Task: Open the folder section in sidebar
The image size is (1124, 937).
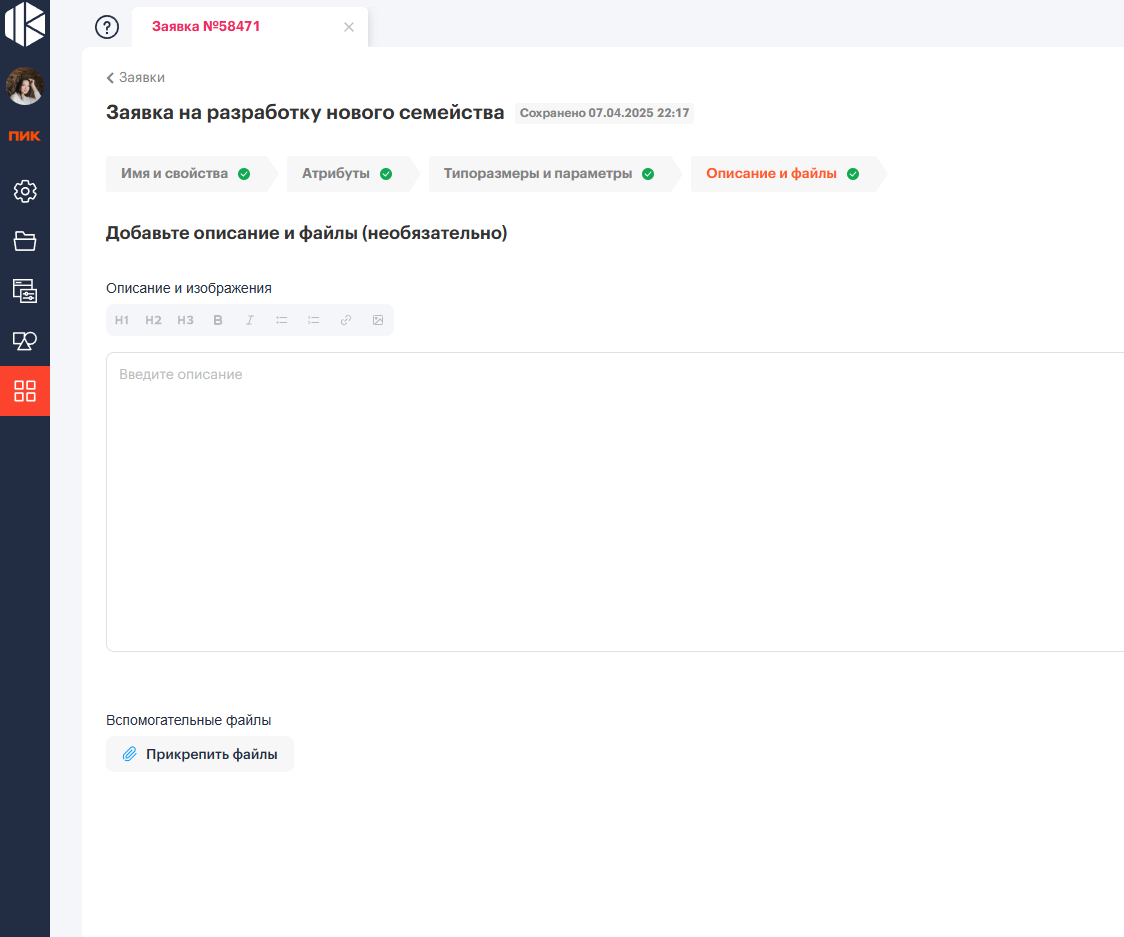Action: [x=25, y=241]
